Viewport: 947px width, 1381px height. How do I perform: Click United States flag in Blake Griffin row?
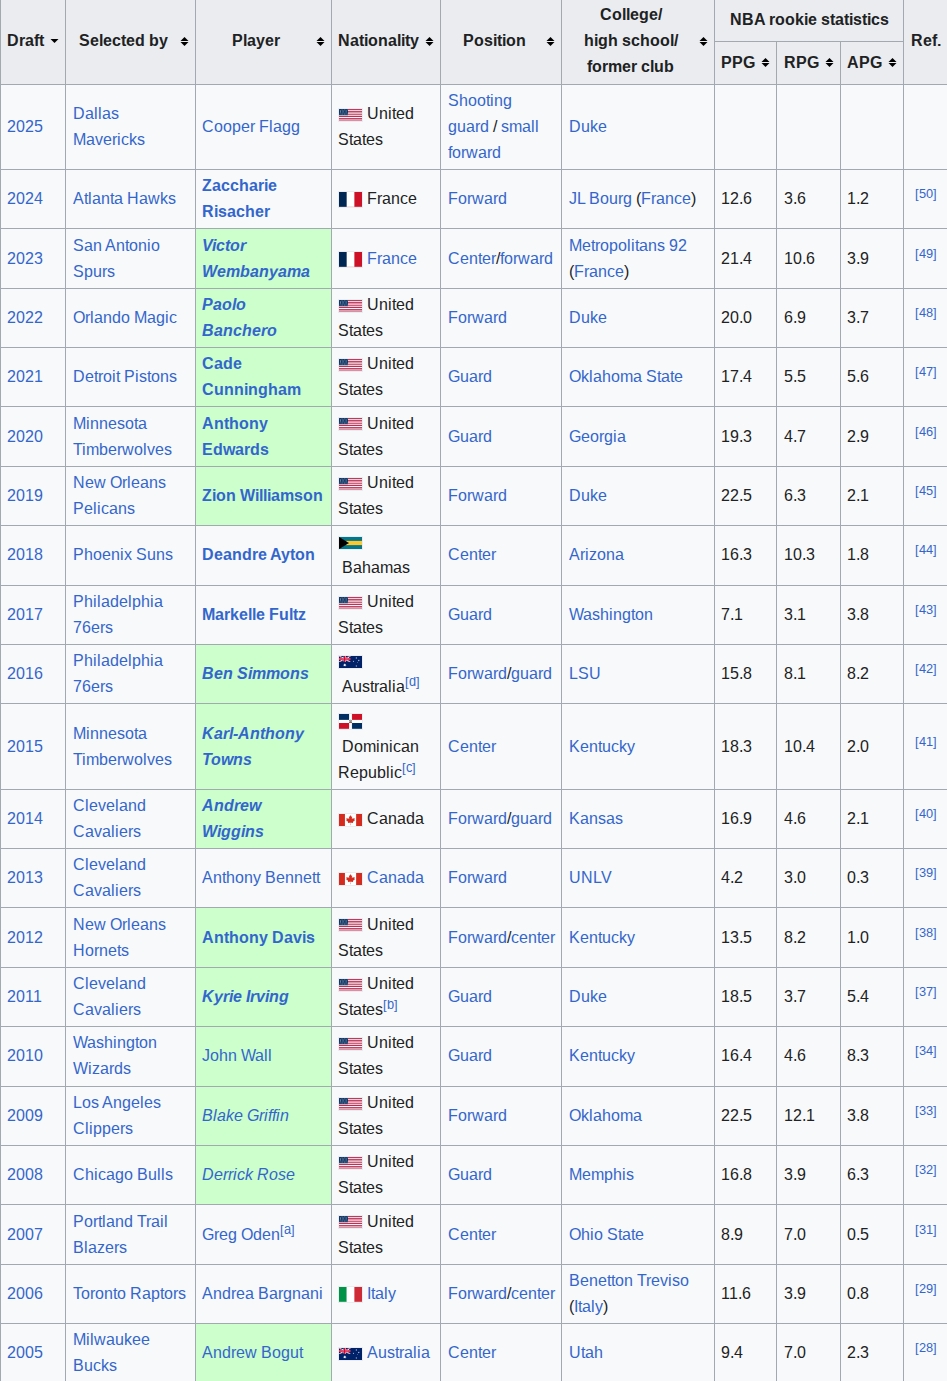pos(350,1103)
